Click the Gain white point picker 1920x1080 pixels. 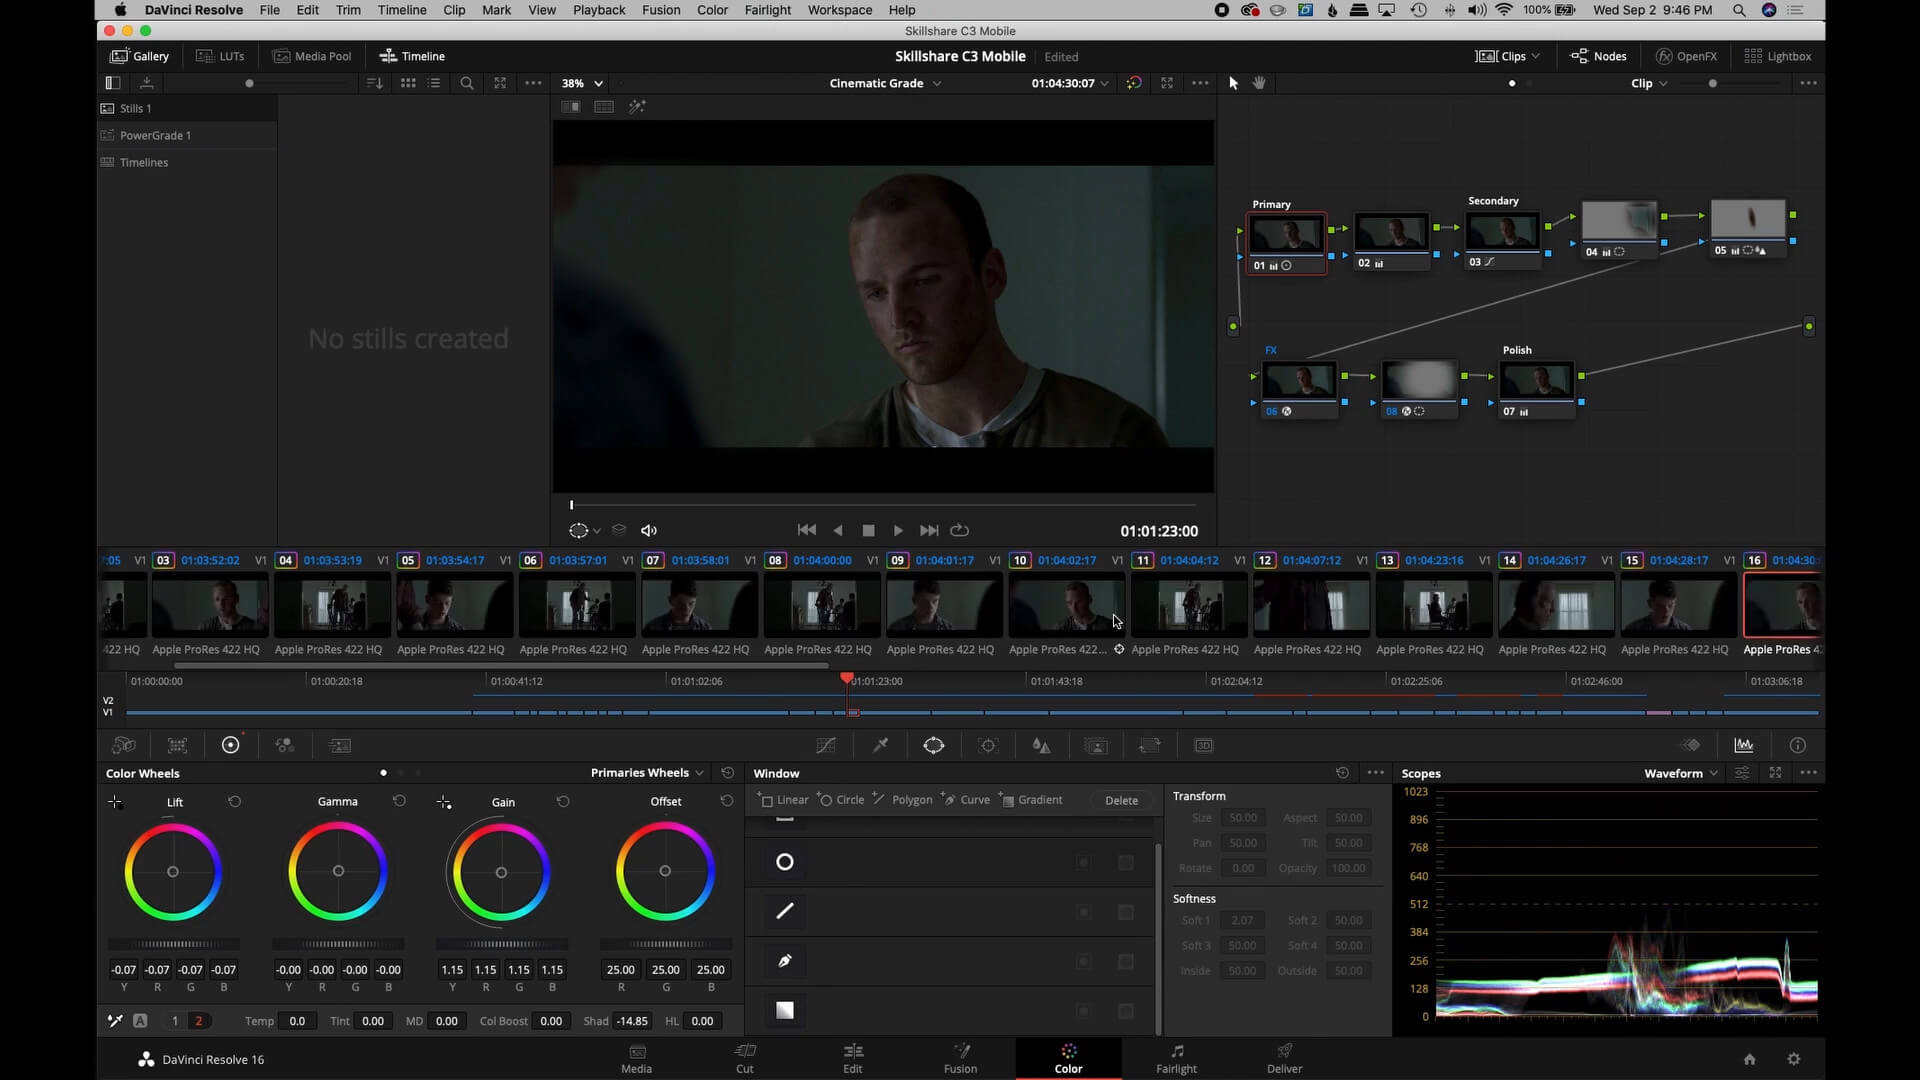tap(444, 802)
